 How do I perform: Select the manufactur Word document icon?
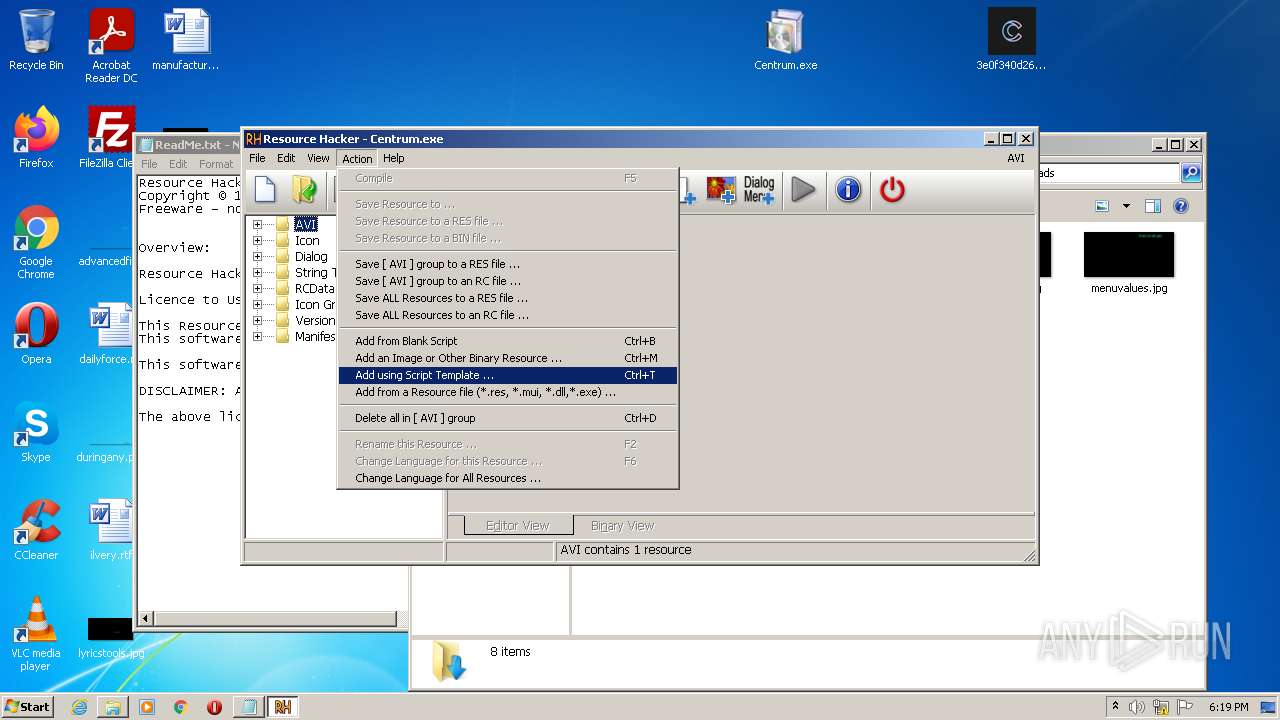pyautogui.click(x=186, y=40)
